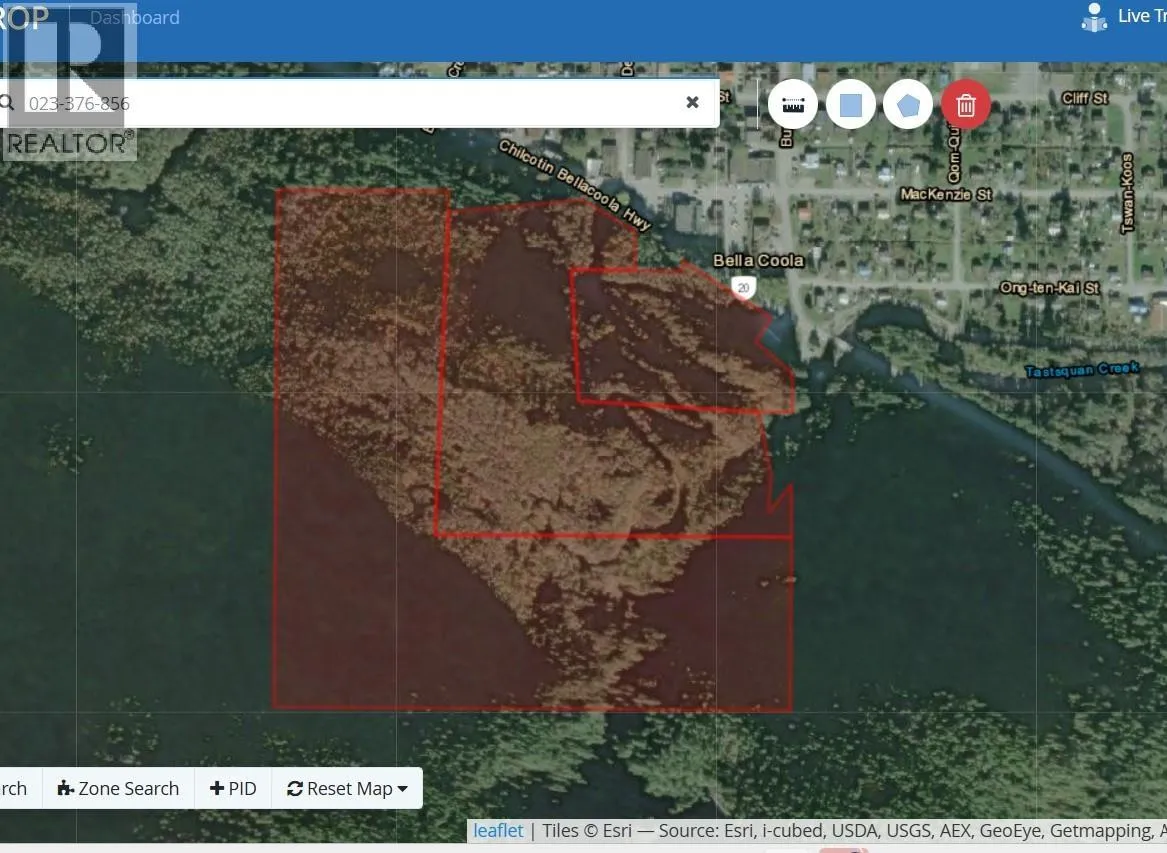This screenshot has height=853, width=1167.
Task: Choose the draw polygon tool
Action: [908, 105]
